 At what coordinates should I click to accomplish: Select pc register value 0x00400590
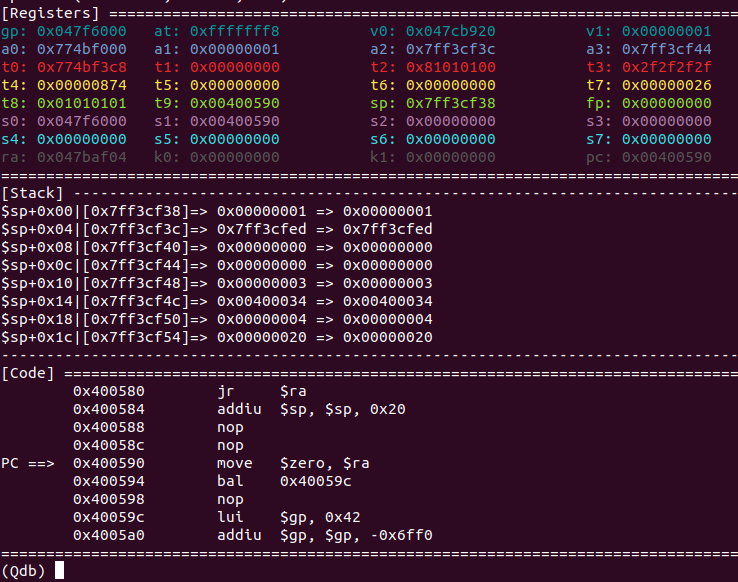tap(666, 157)
